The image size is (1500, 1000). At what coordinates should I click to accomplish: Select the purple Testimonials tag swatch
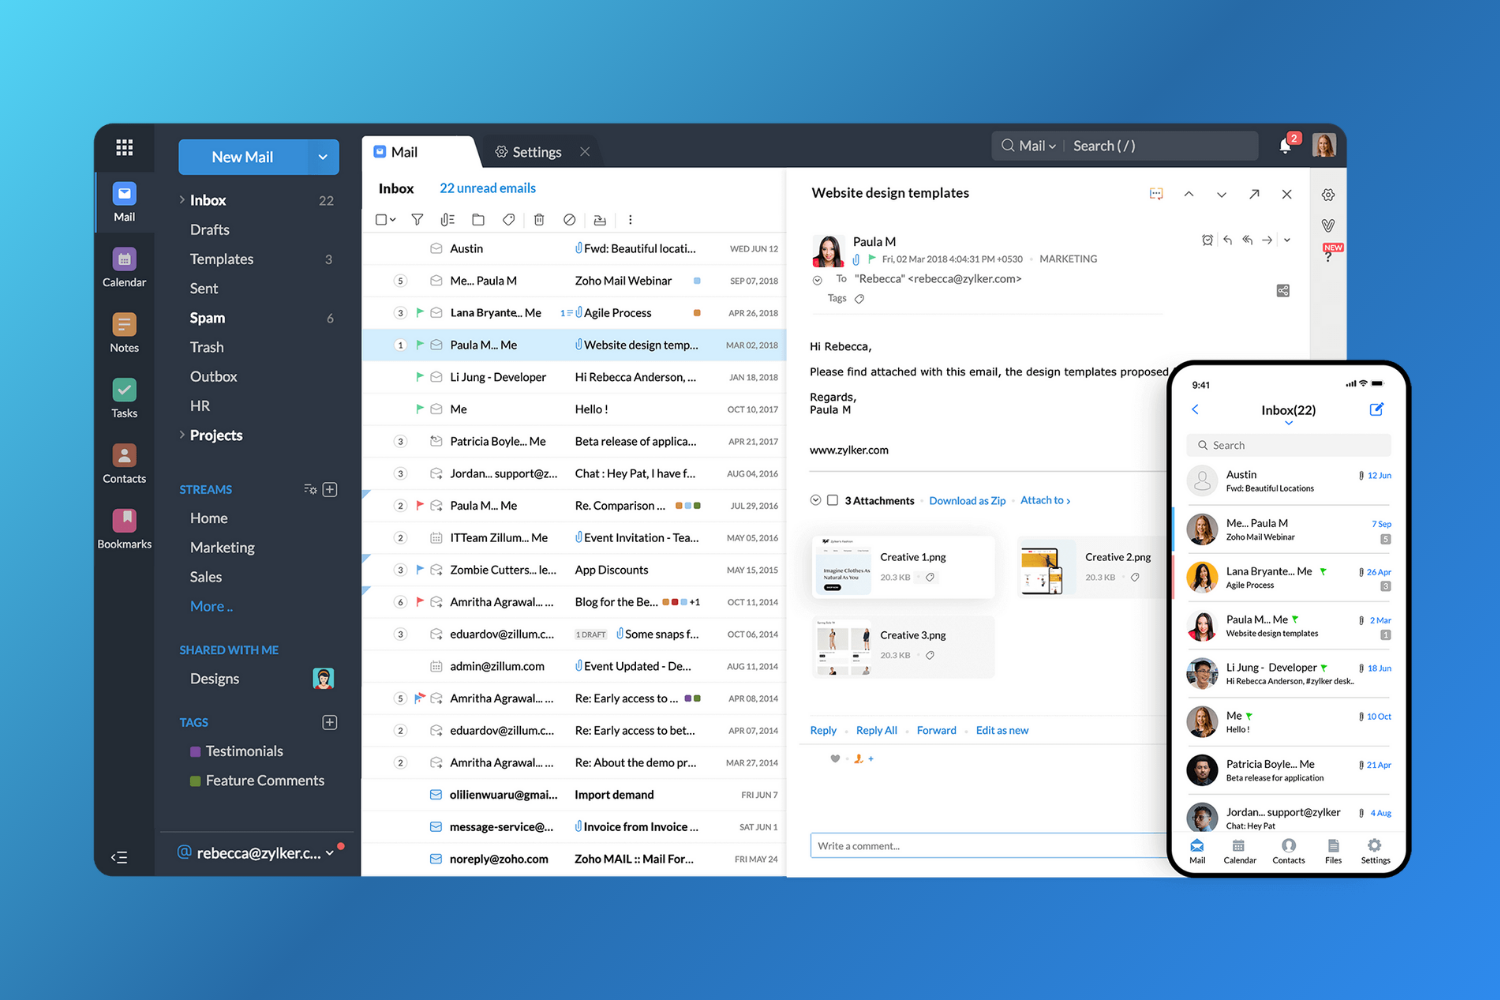[x=195, y=752]
